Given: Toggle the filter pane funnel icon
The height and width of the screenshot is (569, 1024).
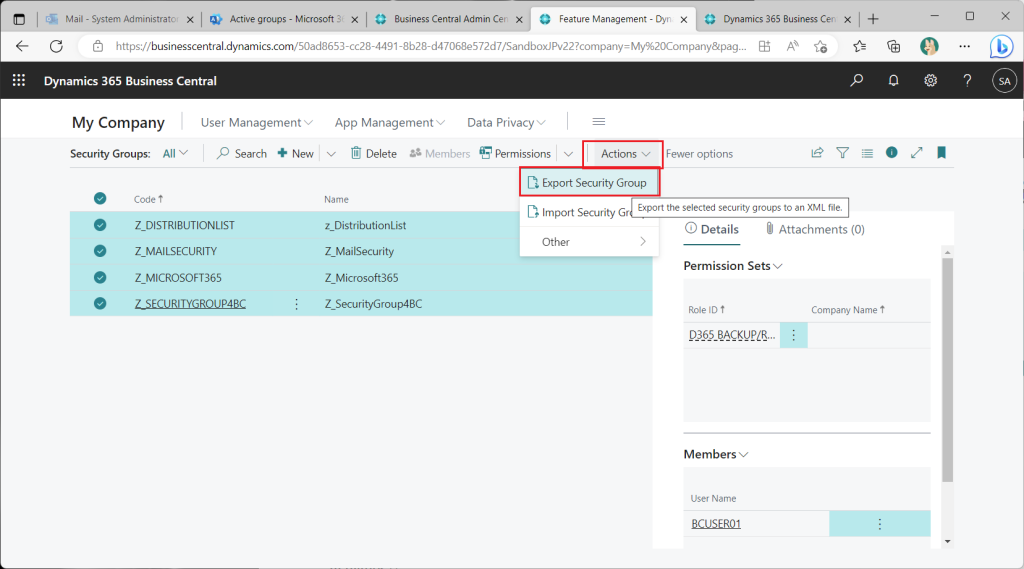Looking at the screenshot, I should point(842,153).
